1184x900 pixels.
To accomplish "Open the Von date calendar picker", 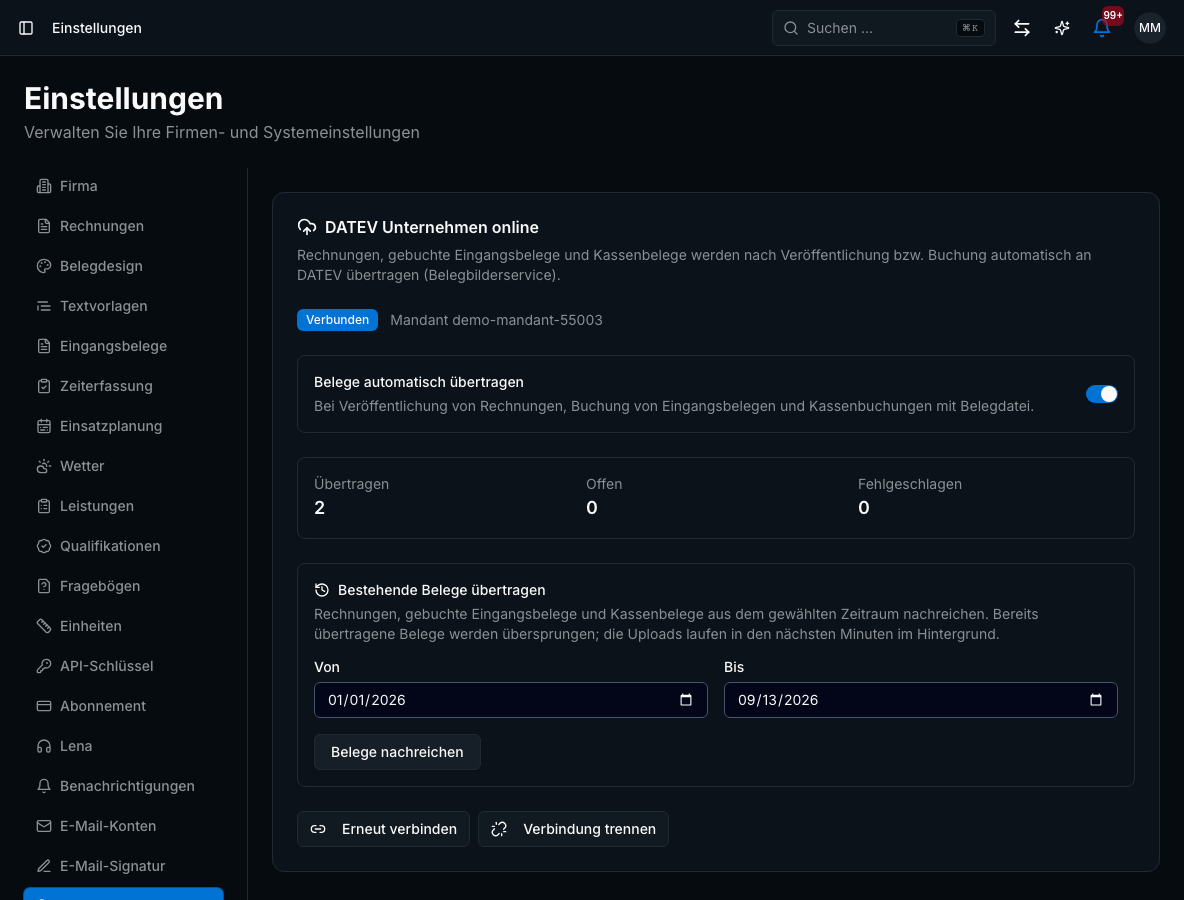I will click(686, 700).
